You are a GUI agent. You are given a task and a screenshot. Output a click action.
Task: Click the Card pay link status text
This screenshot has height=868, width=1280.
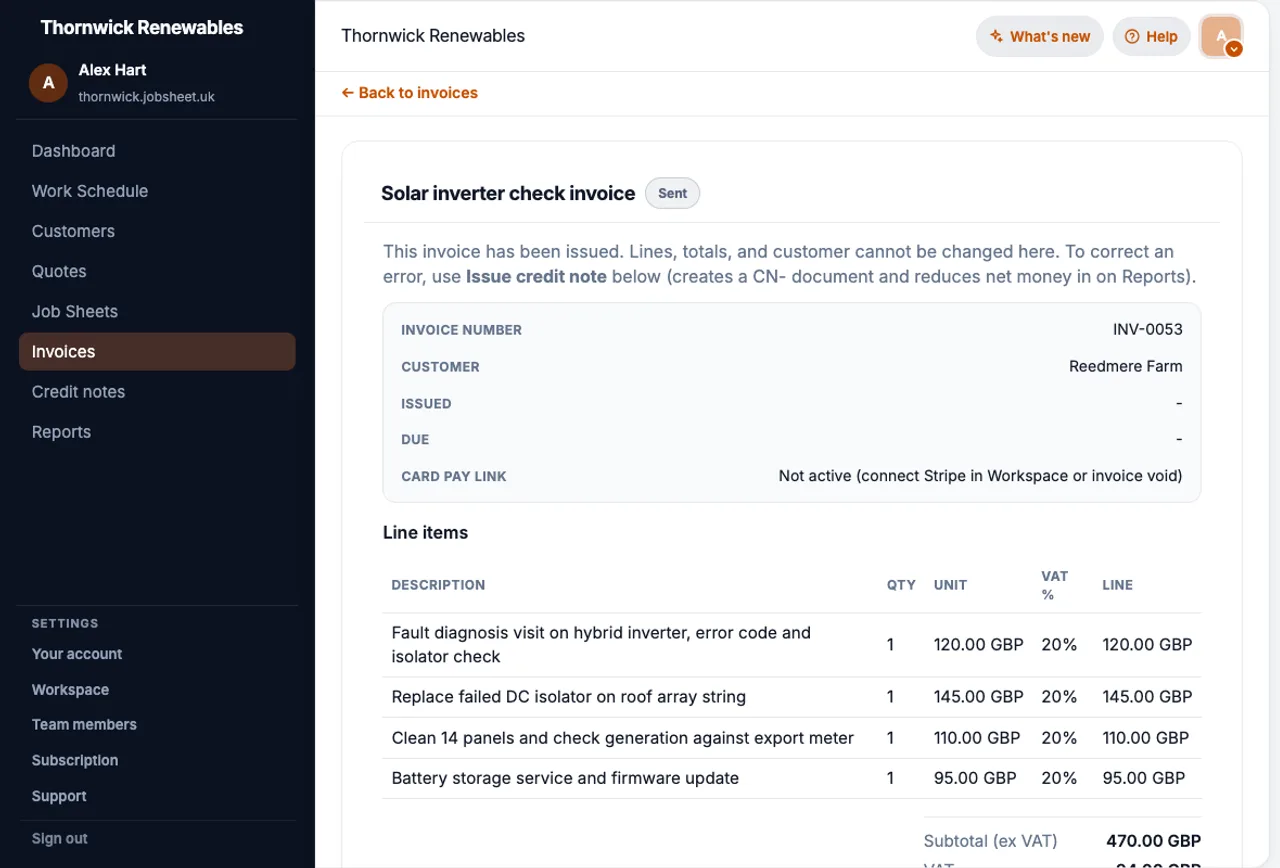pos(980,476)
